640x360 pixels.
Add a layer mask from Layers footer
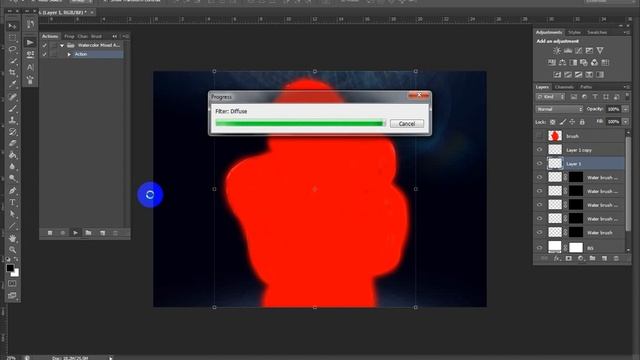[569, 258]
